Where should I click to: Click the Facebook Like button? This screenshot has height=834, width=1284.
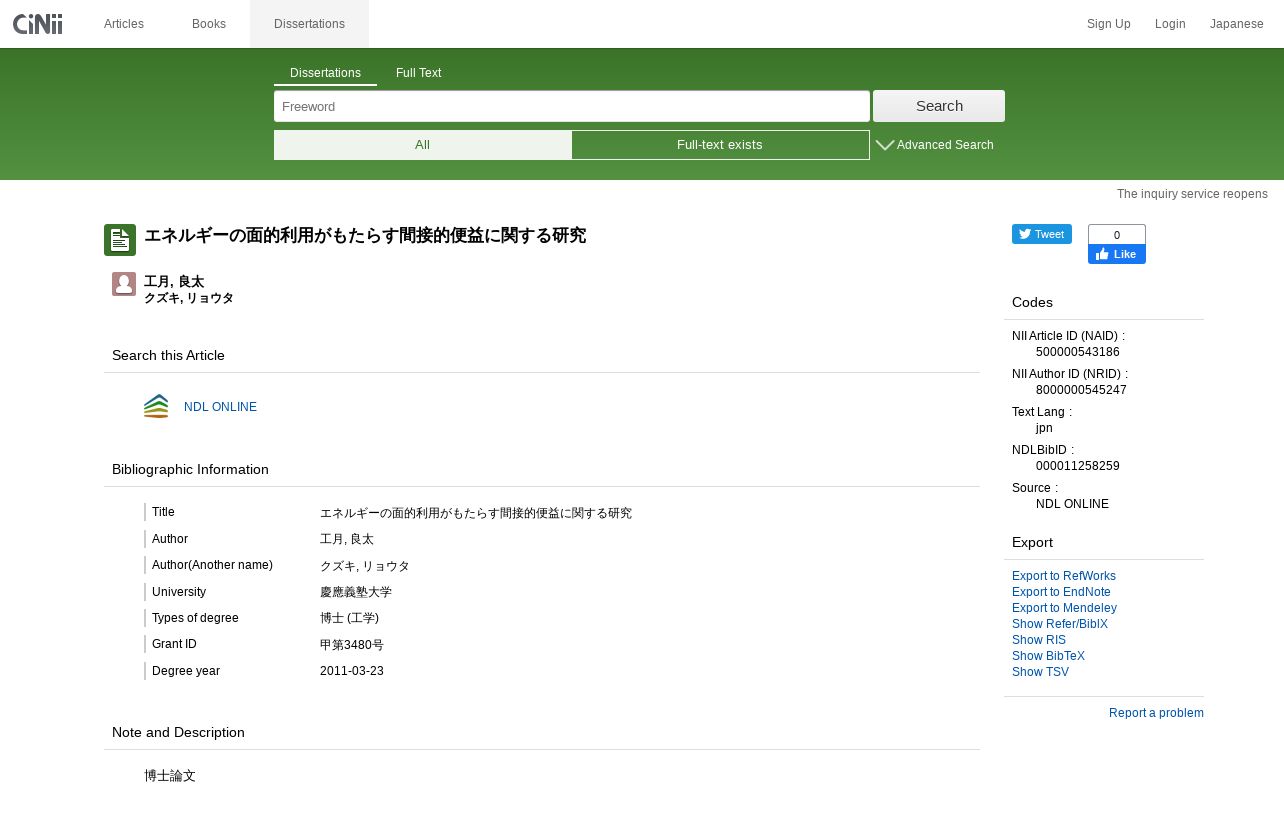tap(1117, 255)
